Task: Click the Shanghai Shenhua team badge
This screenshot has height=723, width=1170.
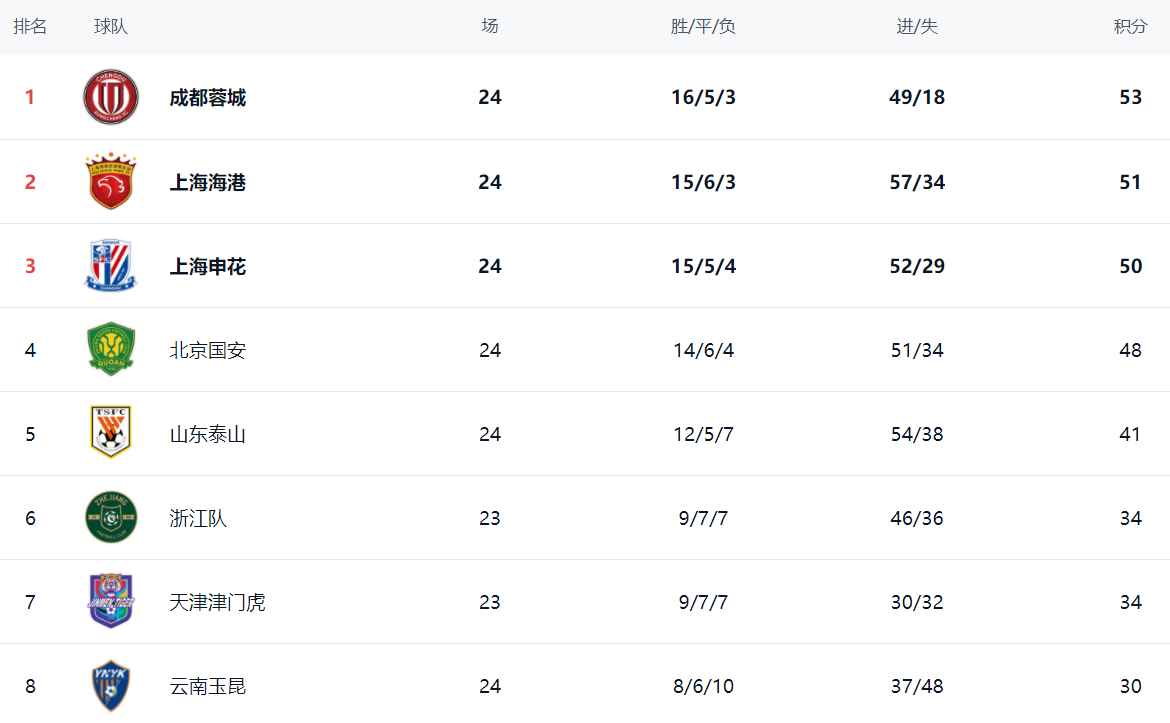Action: [x=110, y=266]
